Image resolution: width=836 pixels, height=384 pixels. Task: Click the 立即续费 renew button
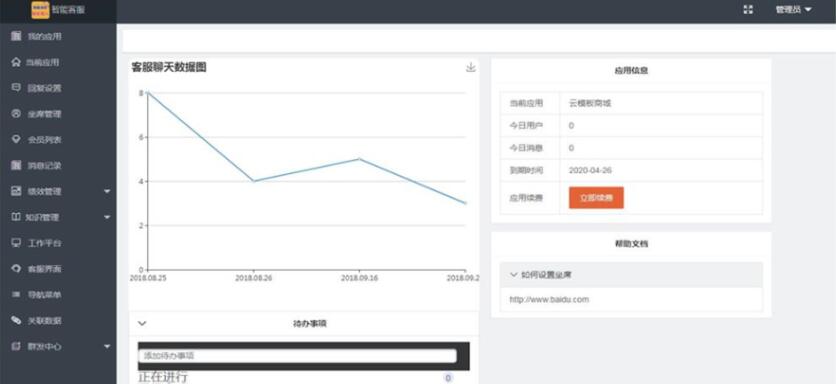pyautogui.click(x=596, y=197)
